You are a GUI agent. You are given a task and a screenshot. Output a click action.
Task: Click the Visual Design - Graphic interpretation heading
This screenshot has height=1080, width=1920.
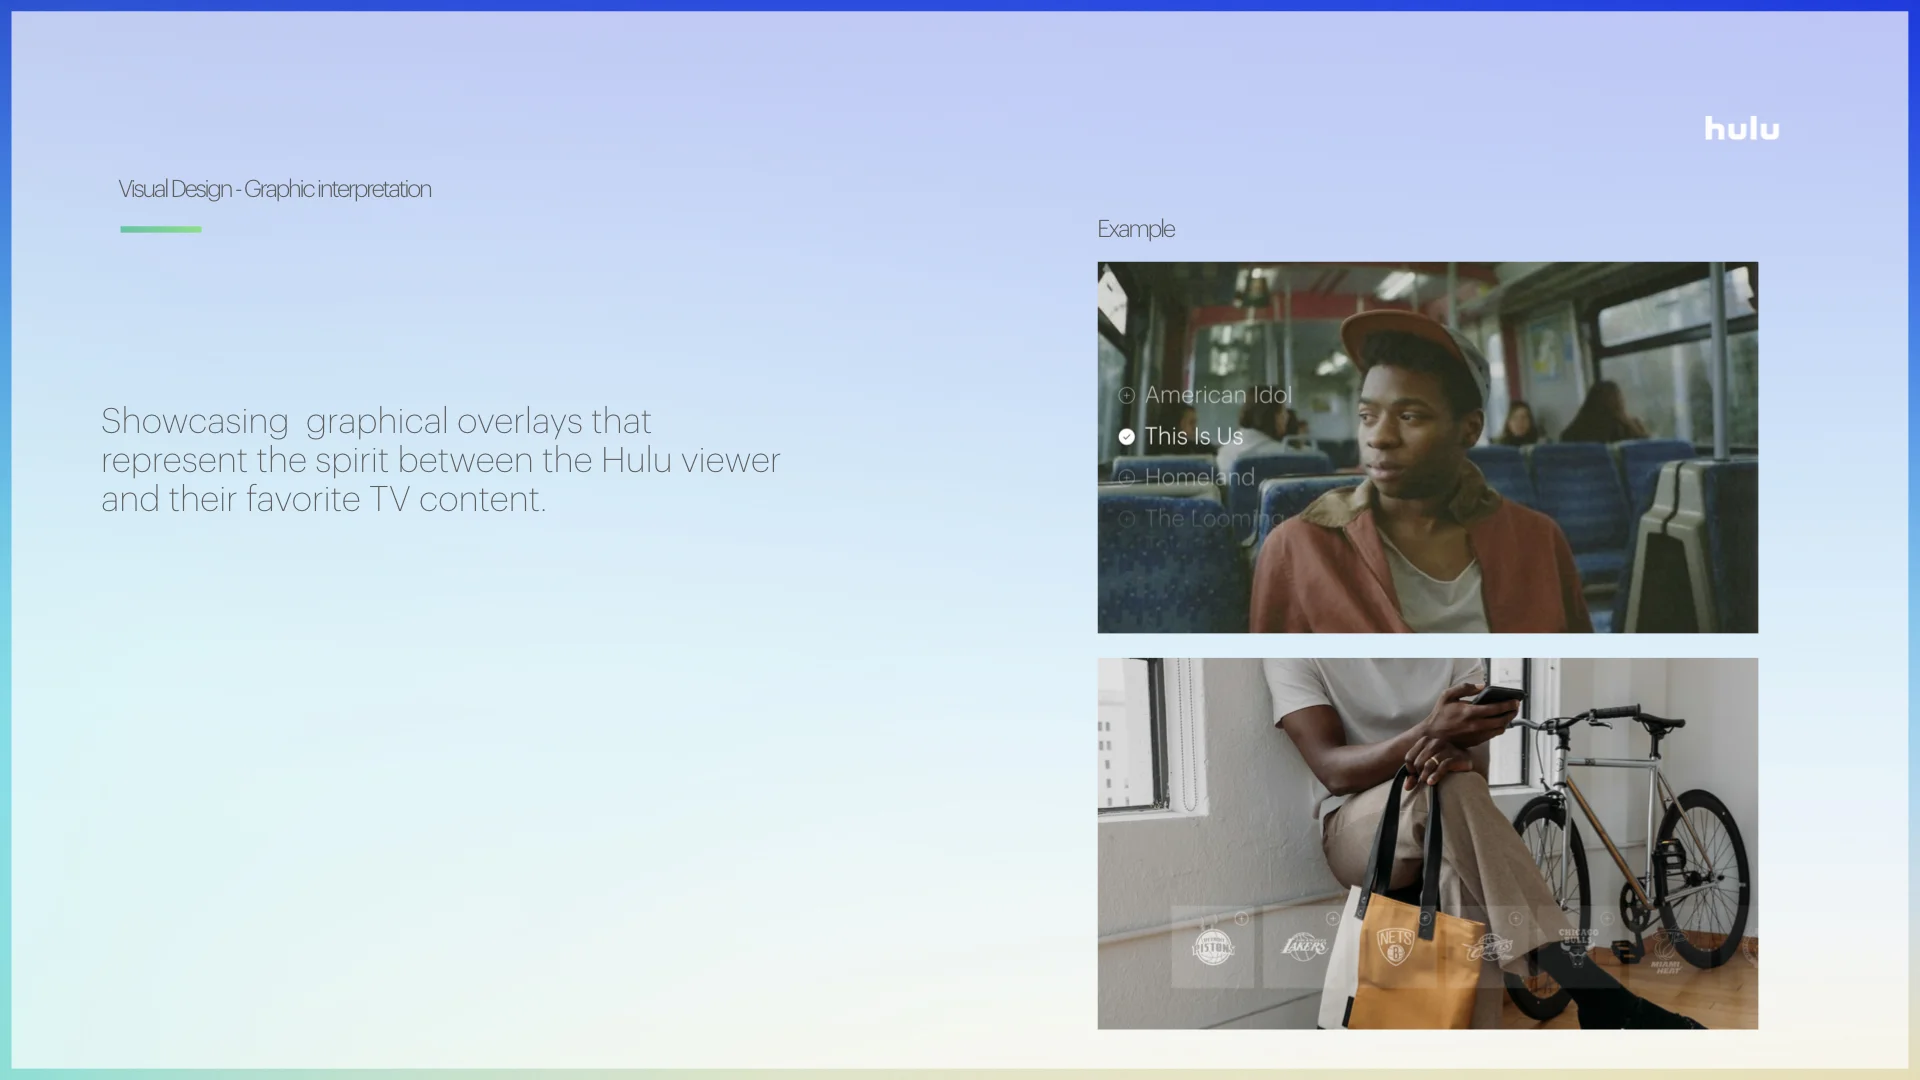(x=275, y=189)
